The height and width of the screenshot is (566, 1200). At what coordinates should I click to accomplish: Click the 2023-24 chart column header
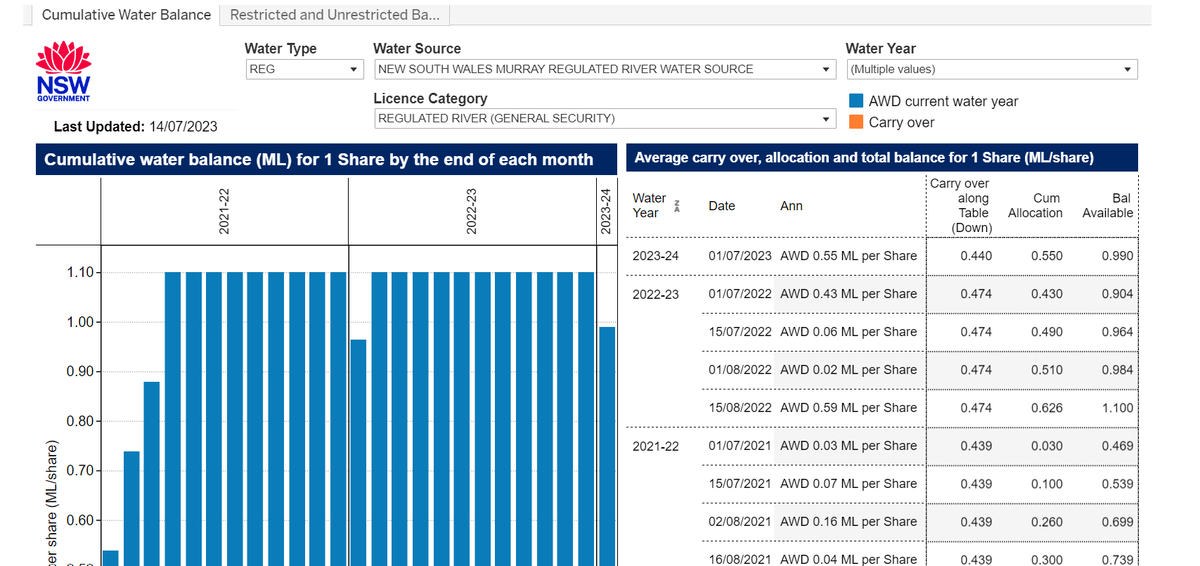607,211
